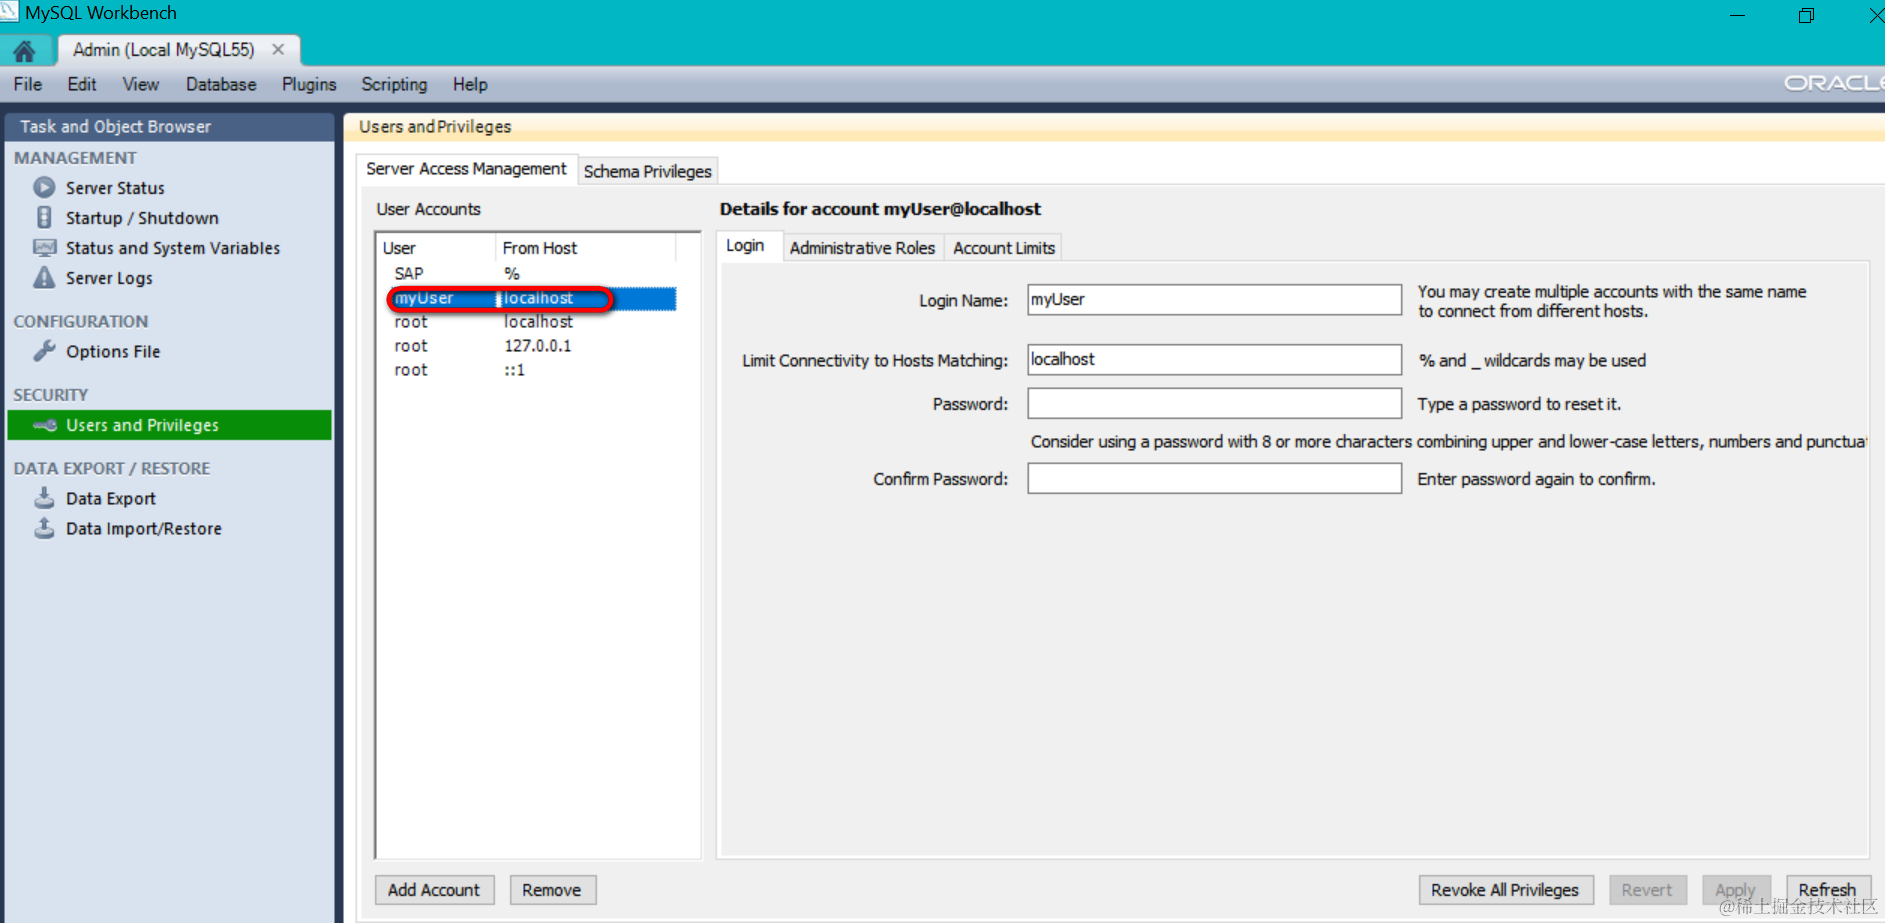This screenshot has width=1885, height=923.
Task: Open the Database menu
Action: point(221,84)
